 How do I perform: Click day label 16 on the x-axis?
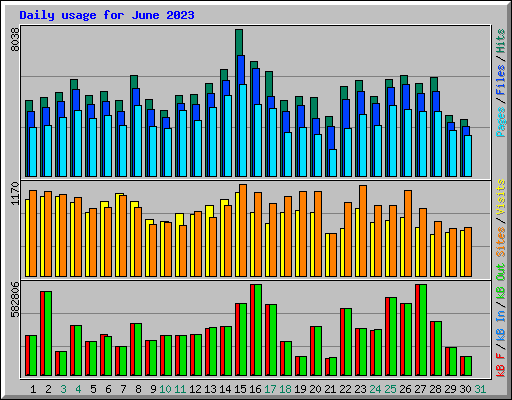tap(255, 389)
